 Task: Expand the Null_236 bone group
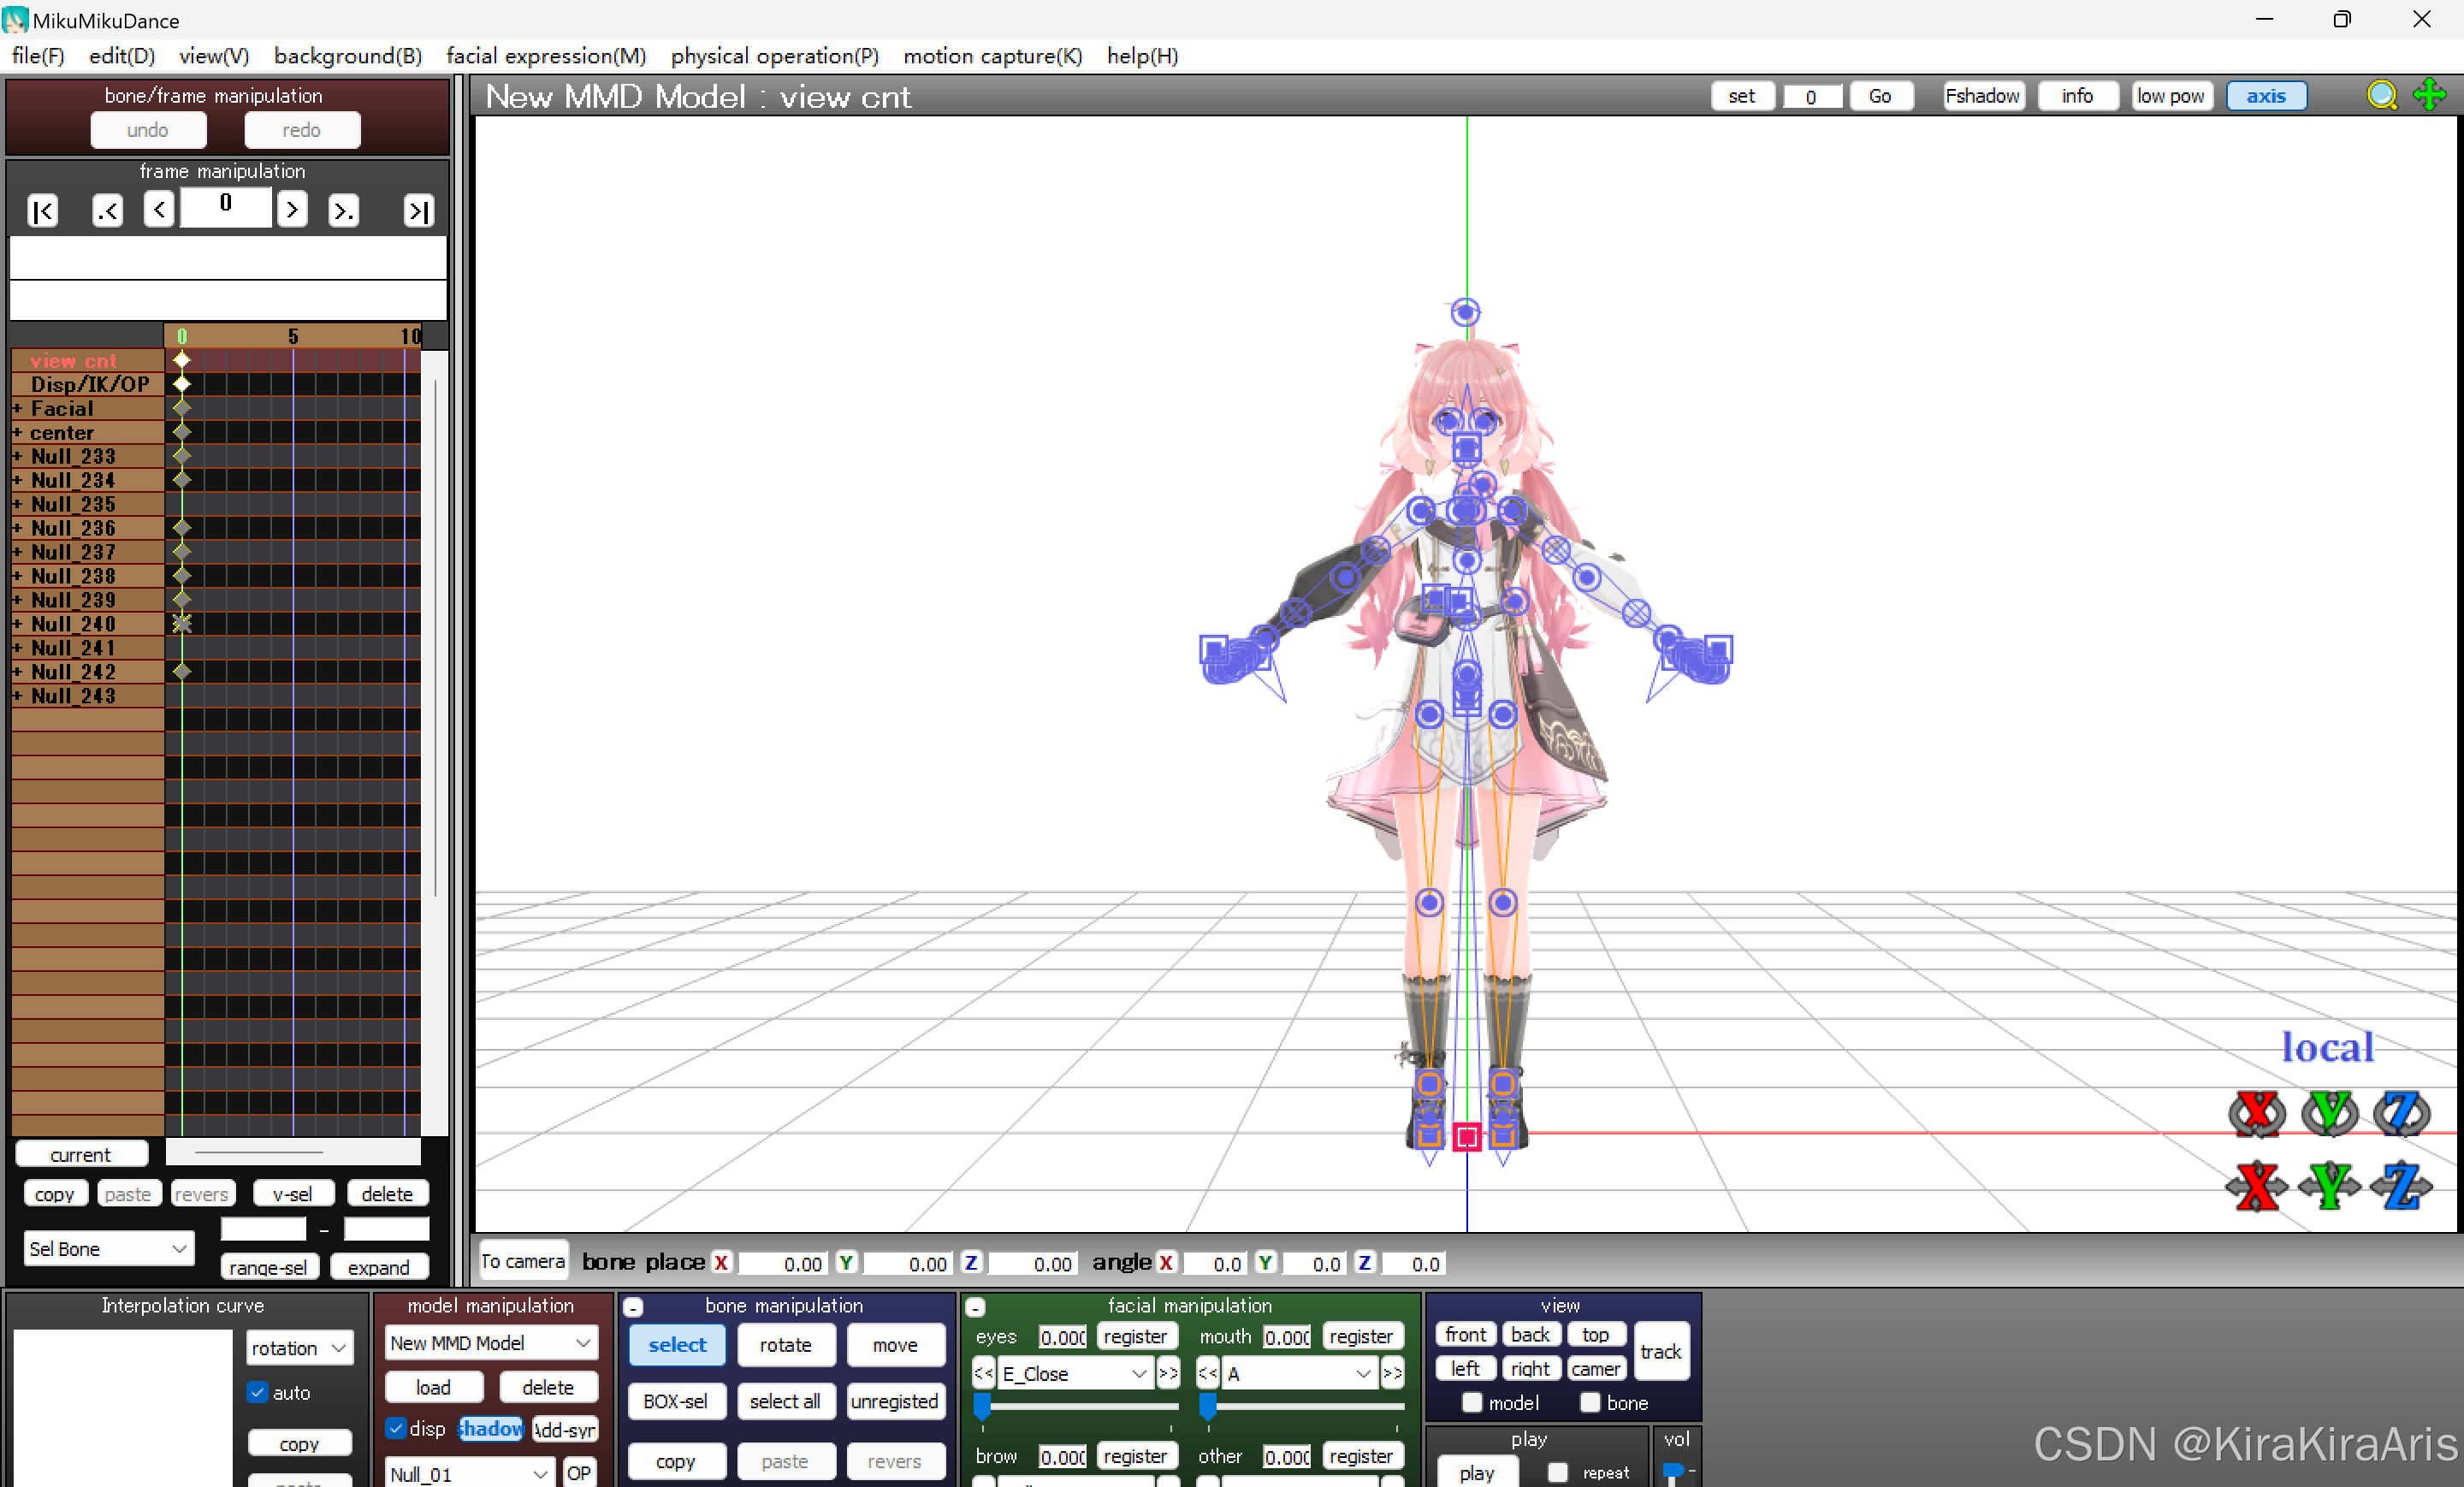tap(17, 528)
